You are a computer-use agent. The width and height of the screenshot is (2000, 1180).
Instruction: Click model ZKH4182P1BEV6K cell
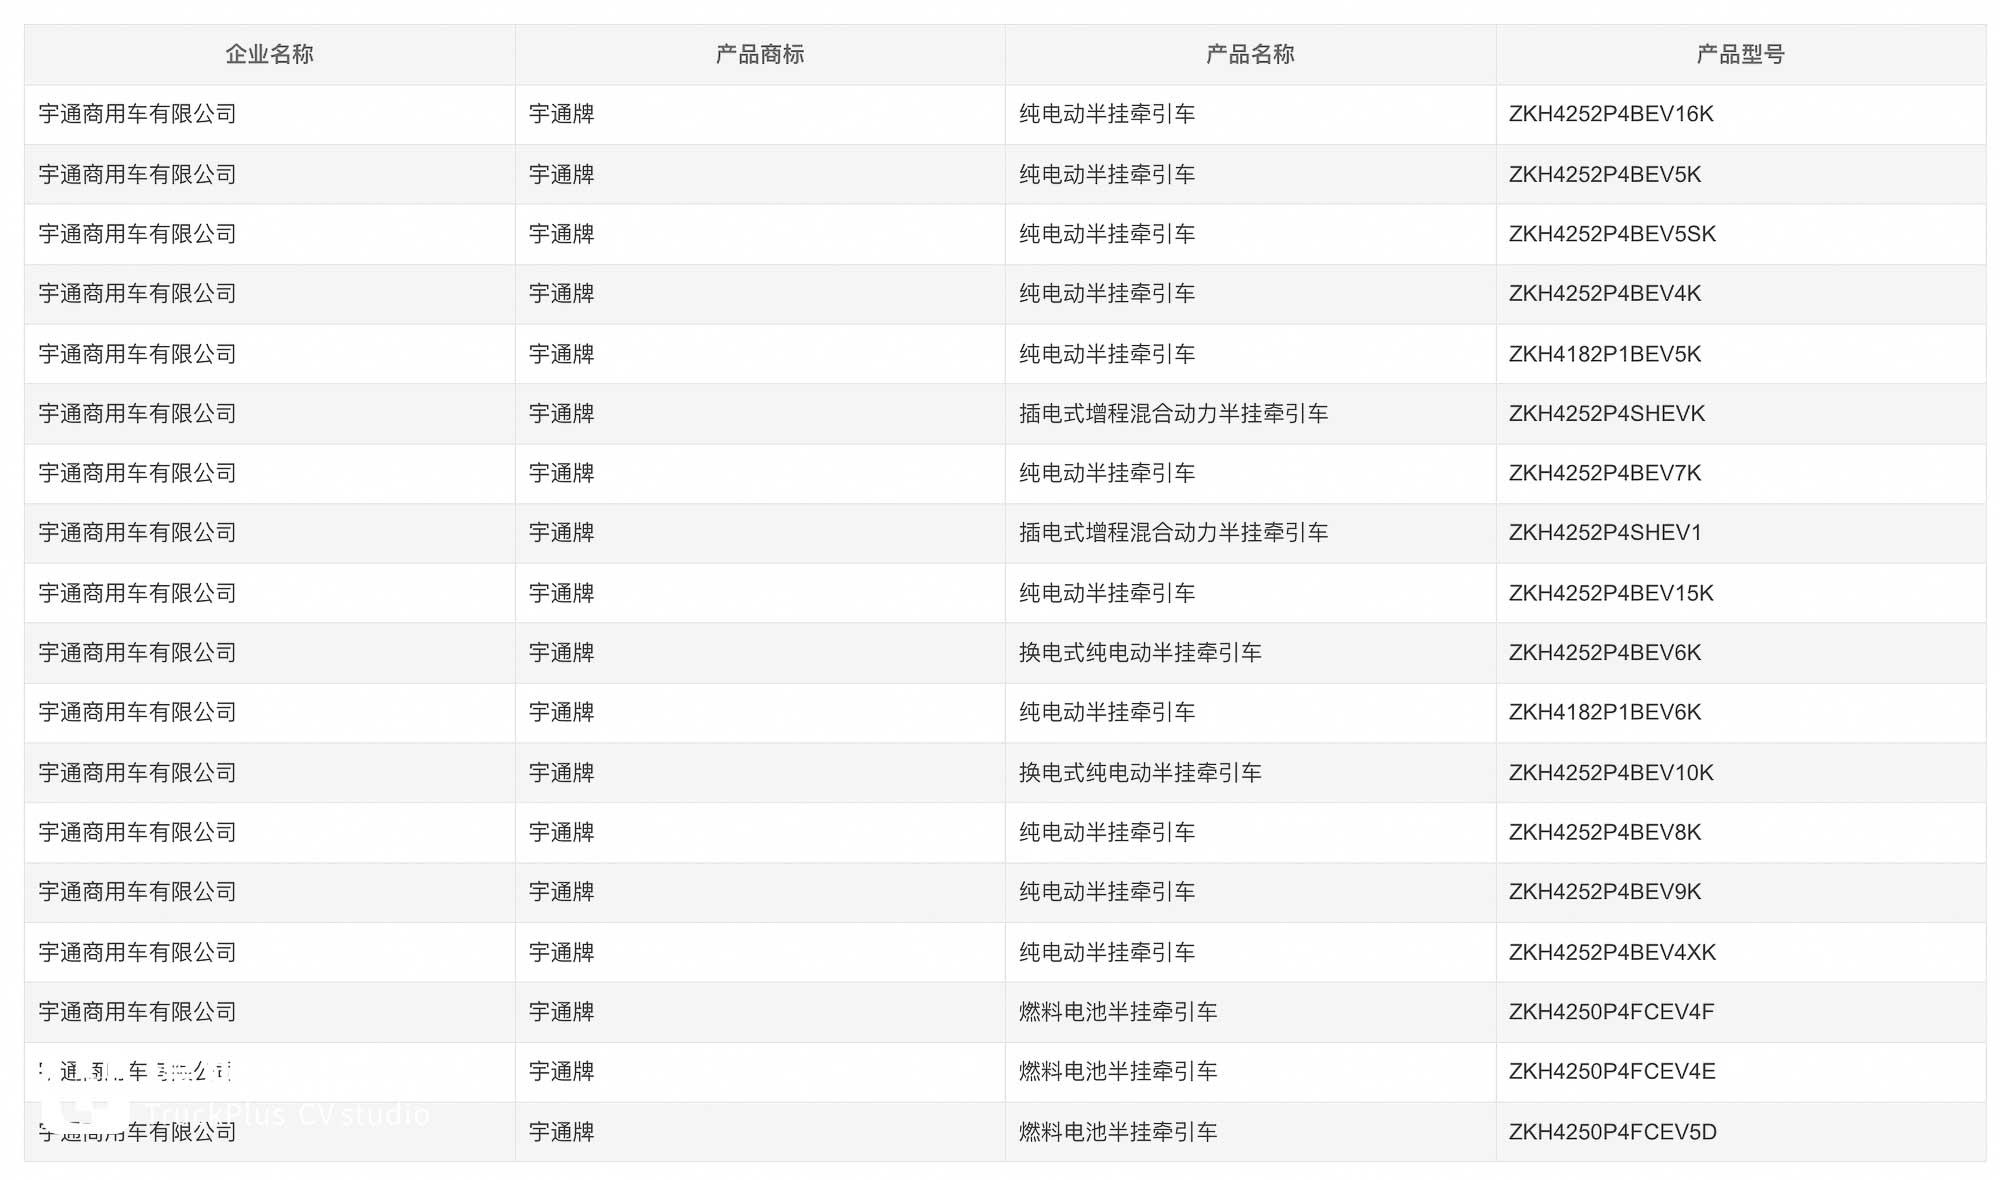point(1604,712)
